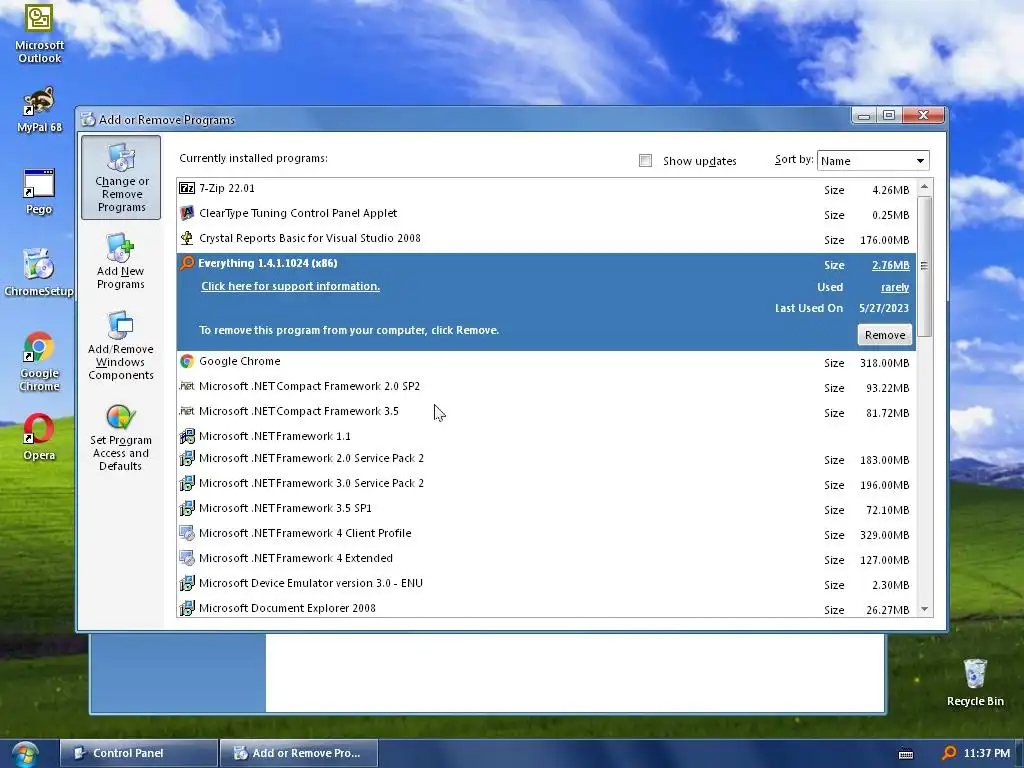Click the vertical scrollbar thumb

[924, 266]
